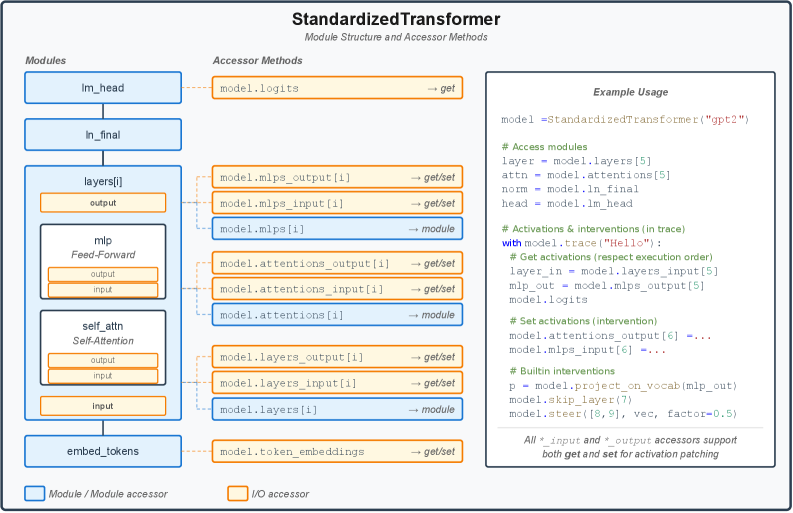This screenshot has height=513, width=793.
Task: Click the self_attn Self-Attention block title
Action: (x=103, y=333)
